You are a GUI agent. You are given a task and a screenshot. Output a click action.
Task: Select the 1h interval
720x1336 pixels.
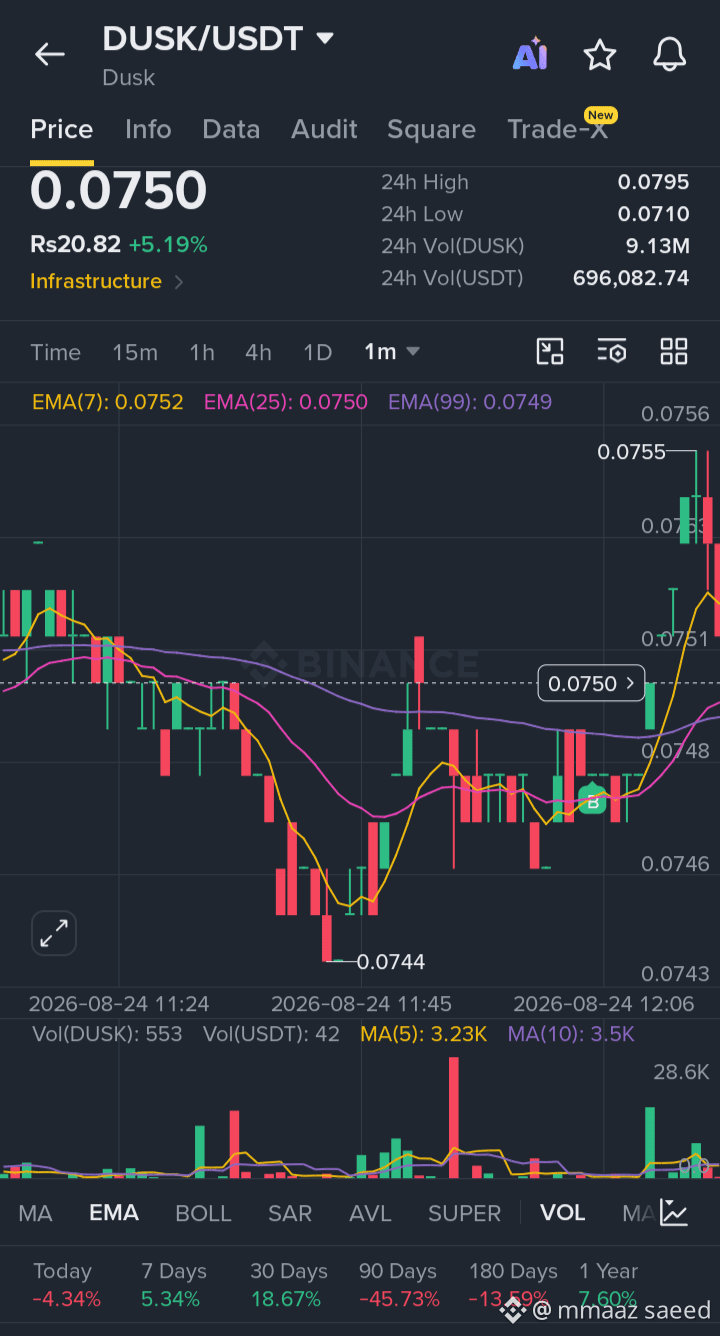[x=202, y=352]
